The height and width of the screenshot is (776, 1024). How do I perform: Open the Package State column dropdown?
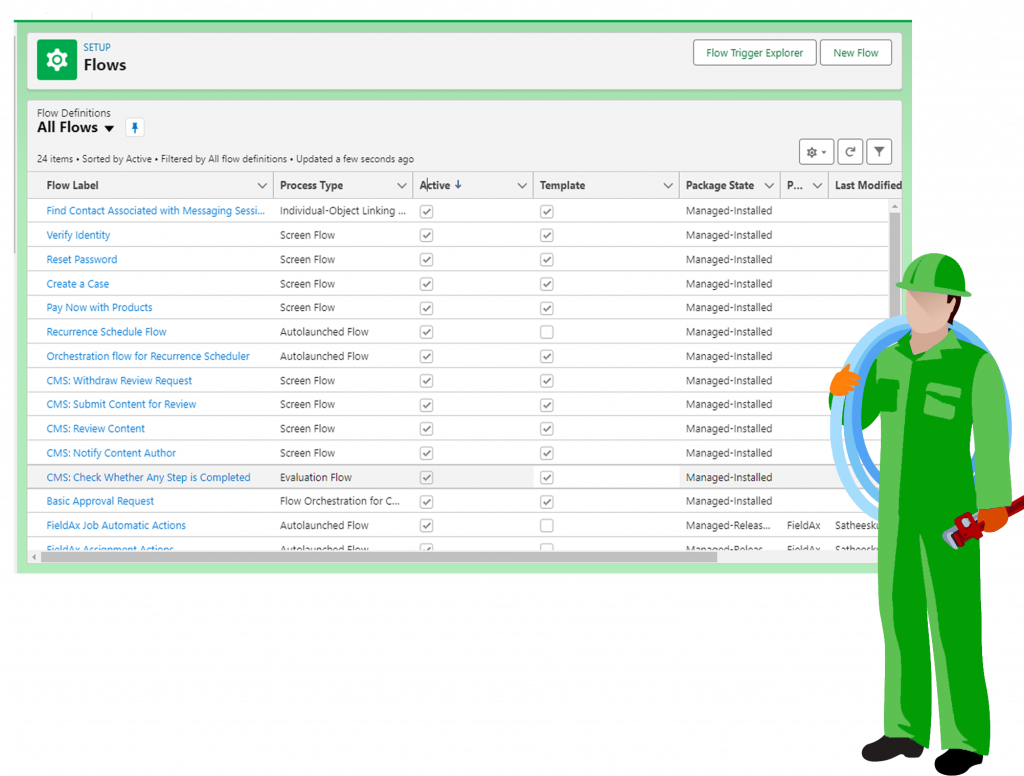[x=769, y=184]
